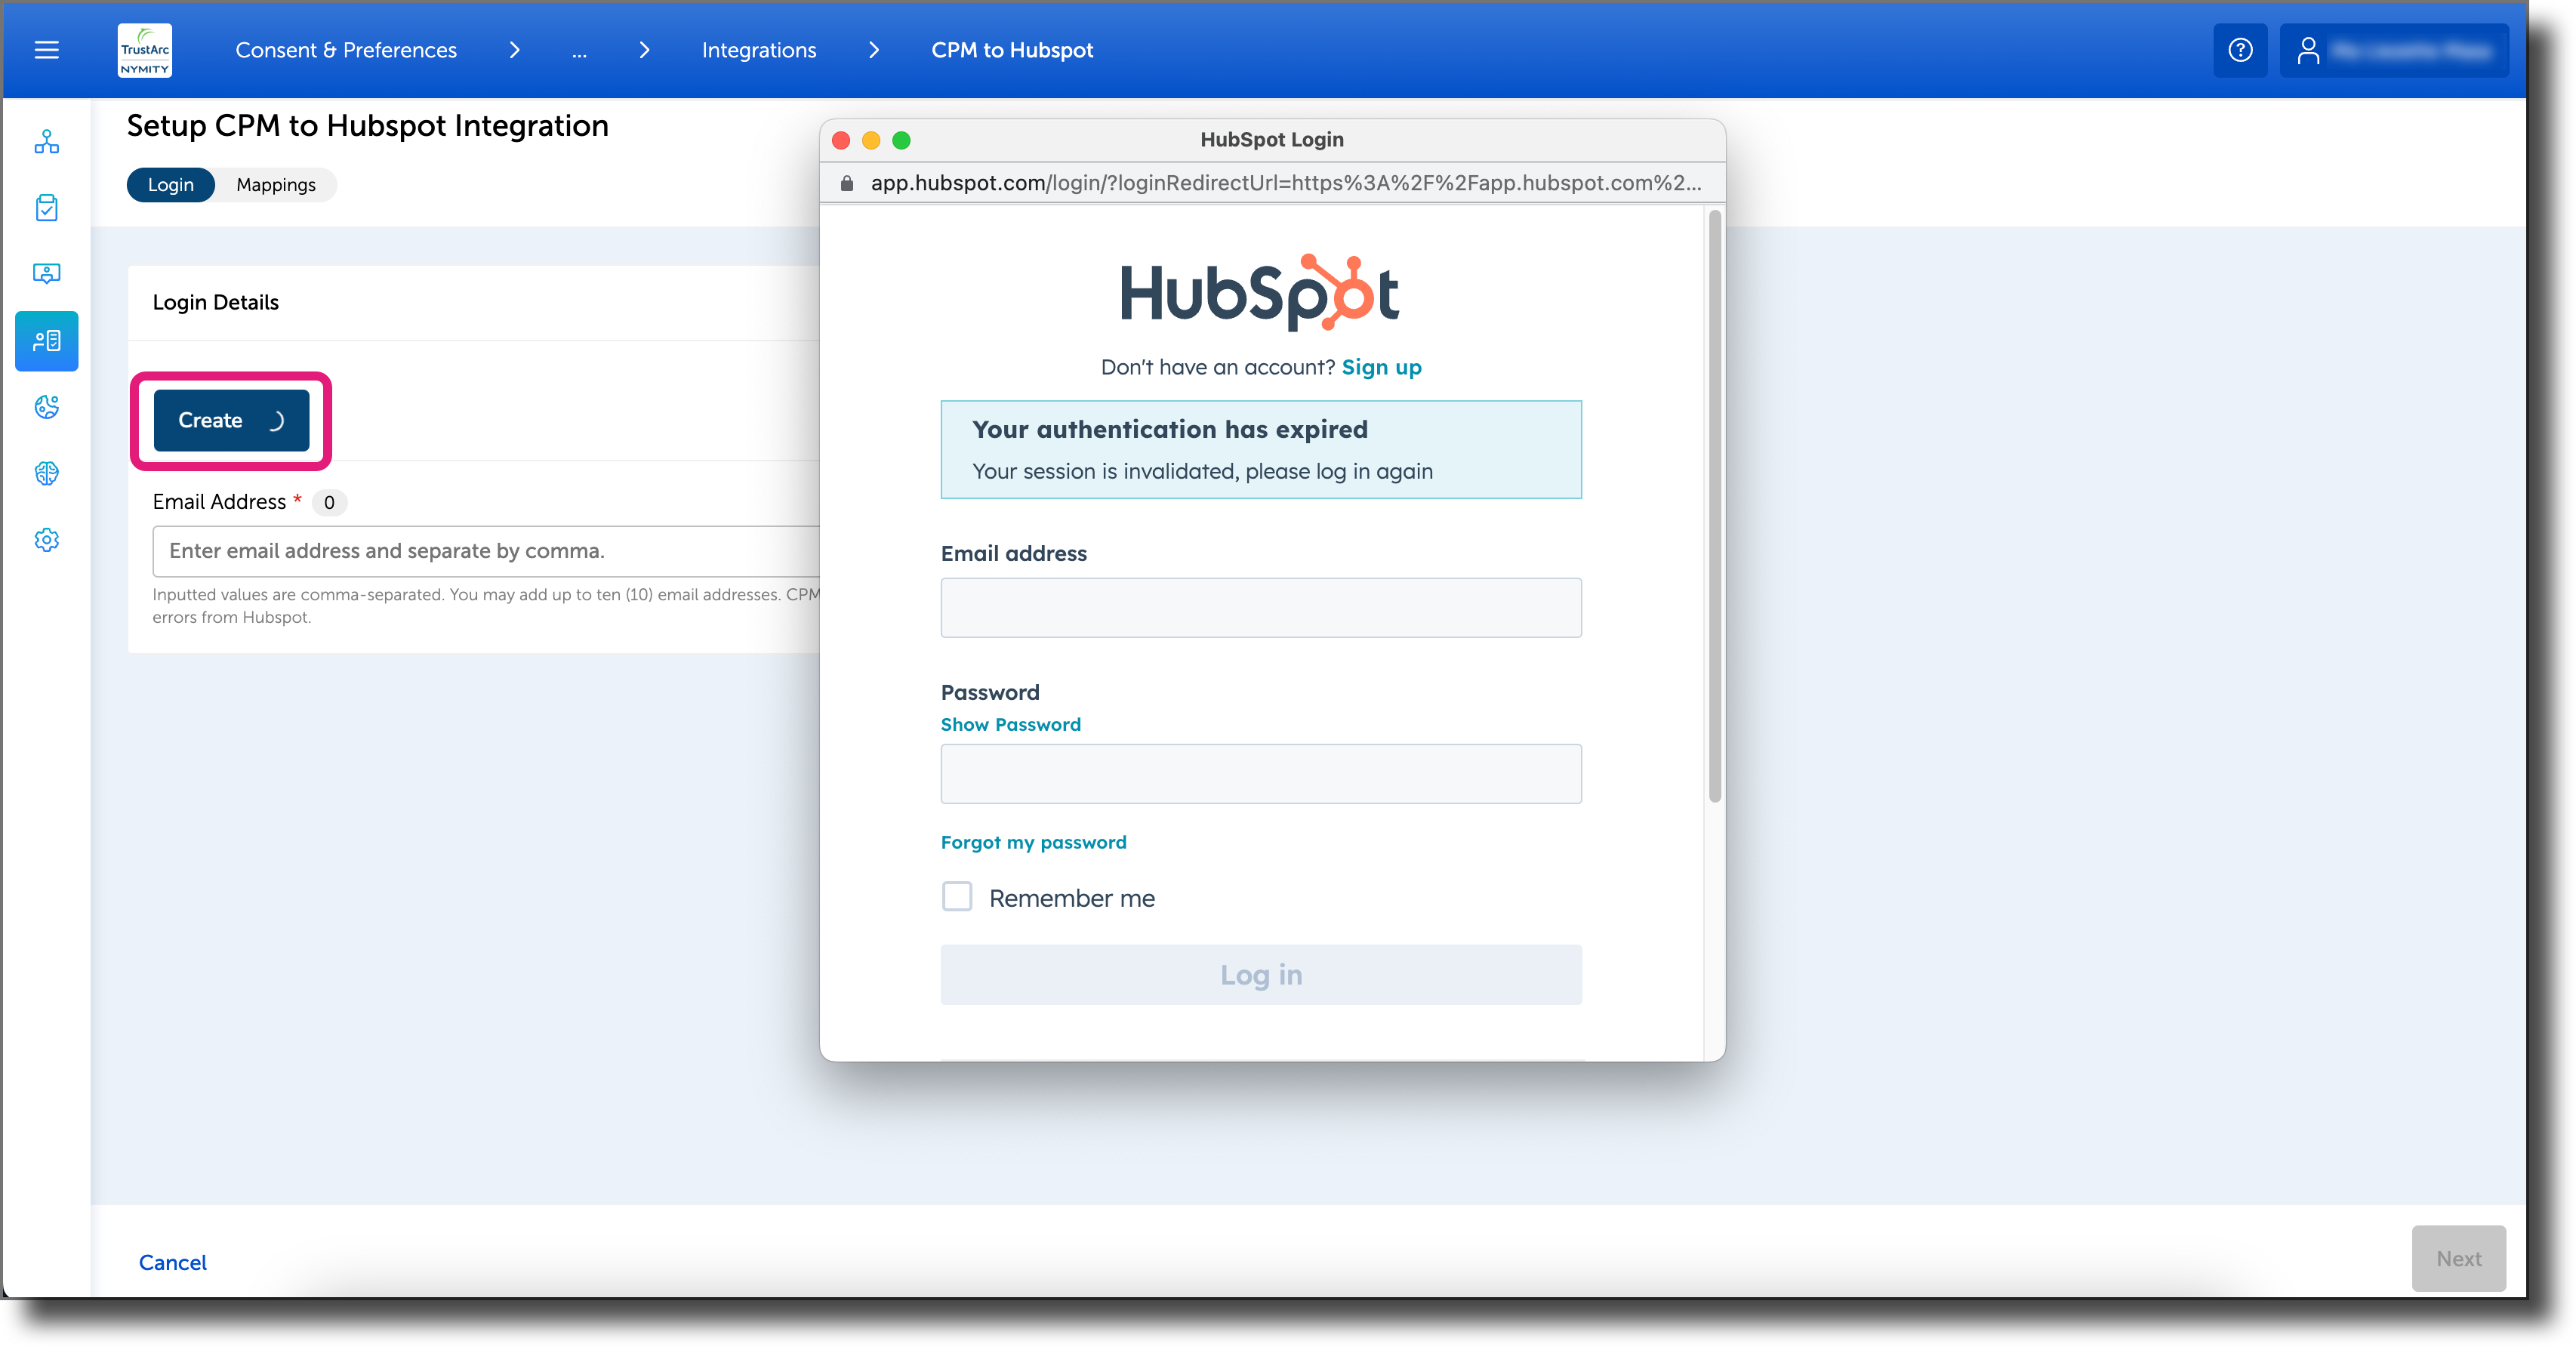Select the brain insights icon in the sidebar
The height and width of the screenshot is (1347, 2576).
46,473
